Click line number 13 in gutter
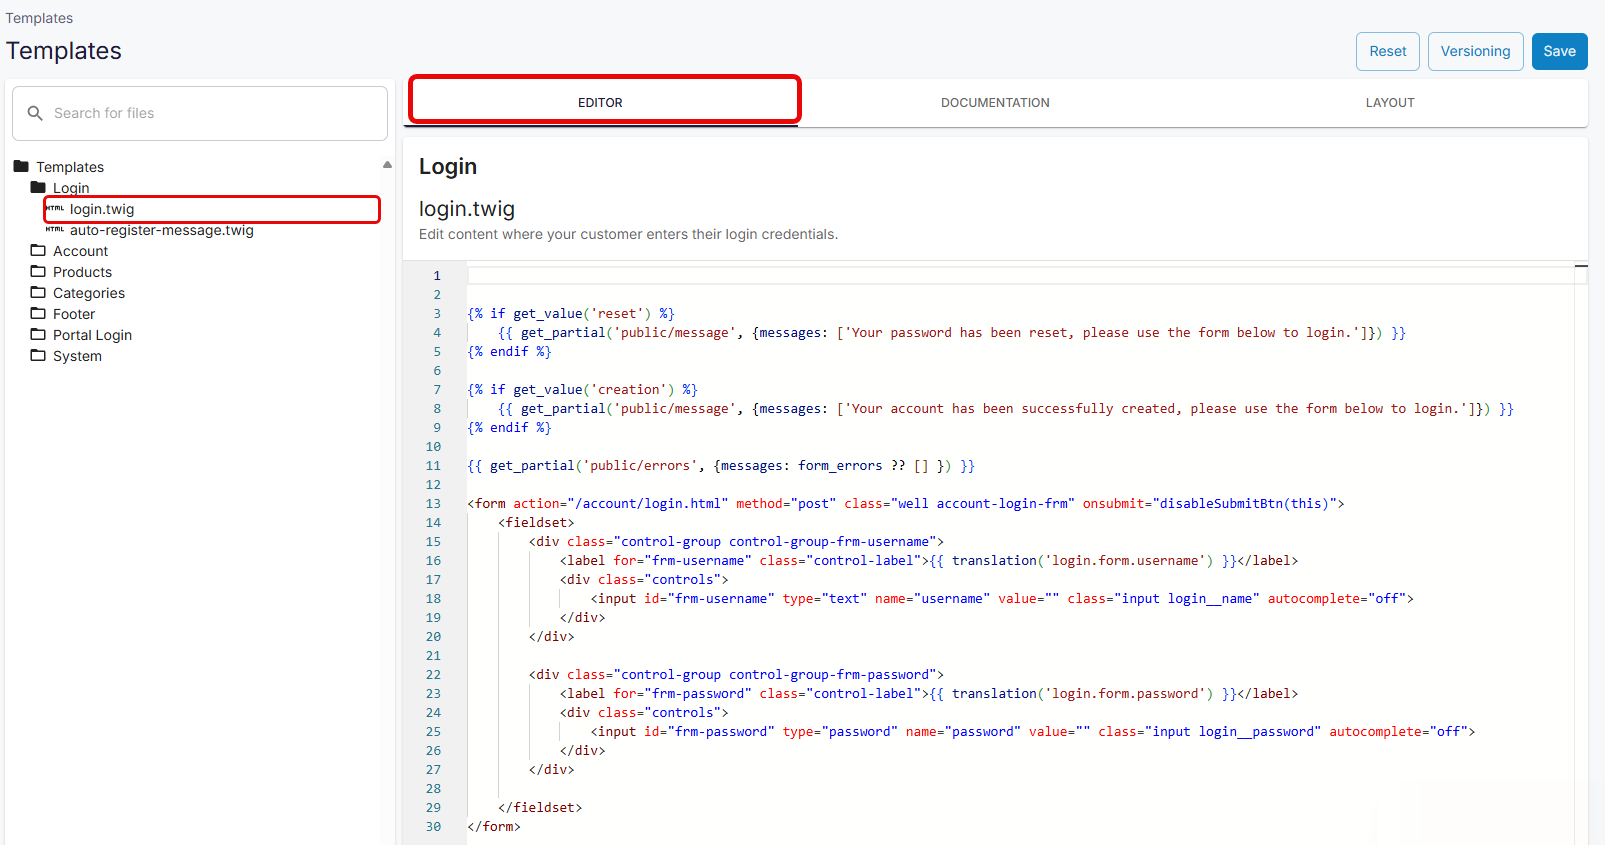The image size is (1605, 845). click(x=433, y=503)
